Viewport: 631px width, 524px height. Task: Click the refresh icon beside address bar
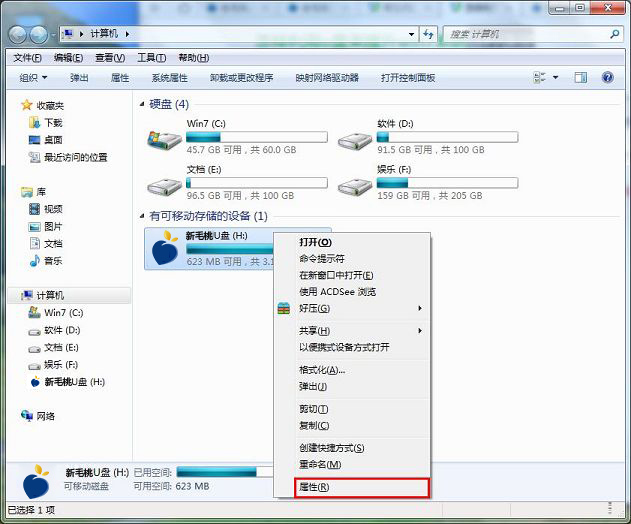click(x=428, y=34)
